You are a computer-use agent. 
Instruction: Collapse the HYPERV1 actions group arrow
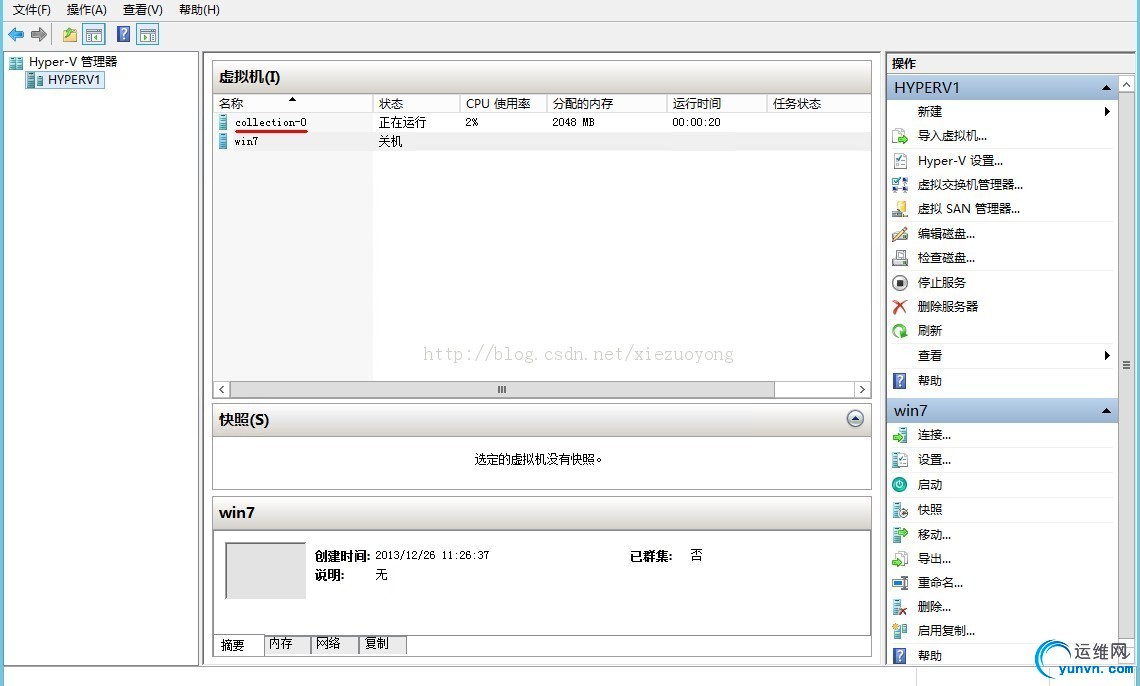pos(1106,88)
